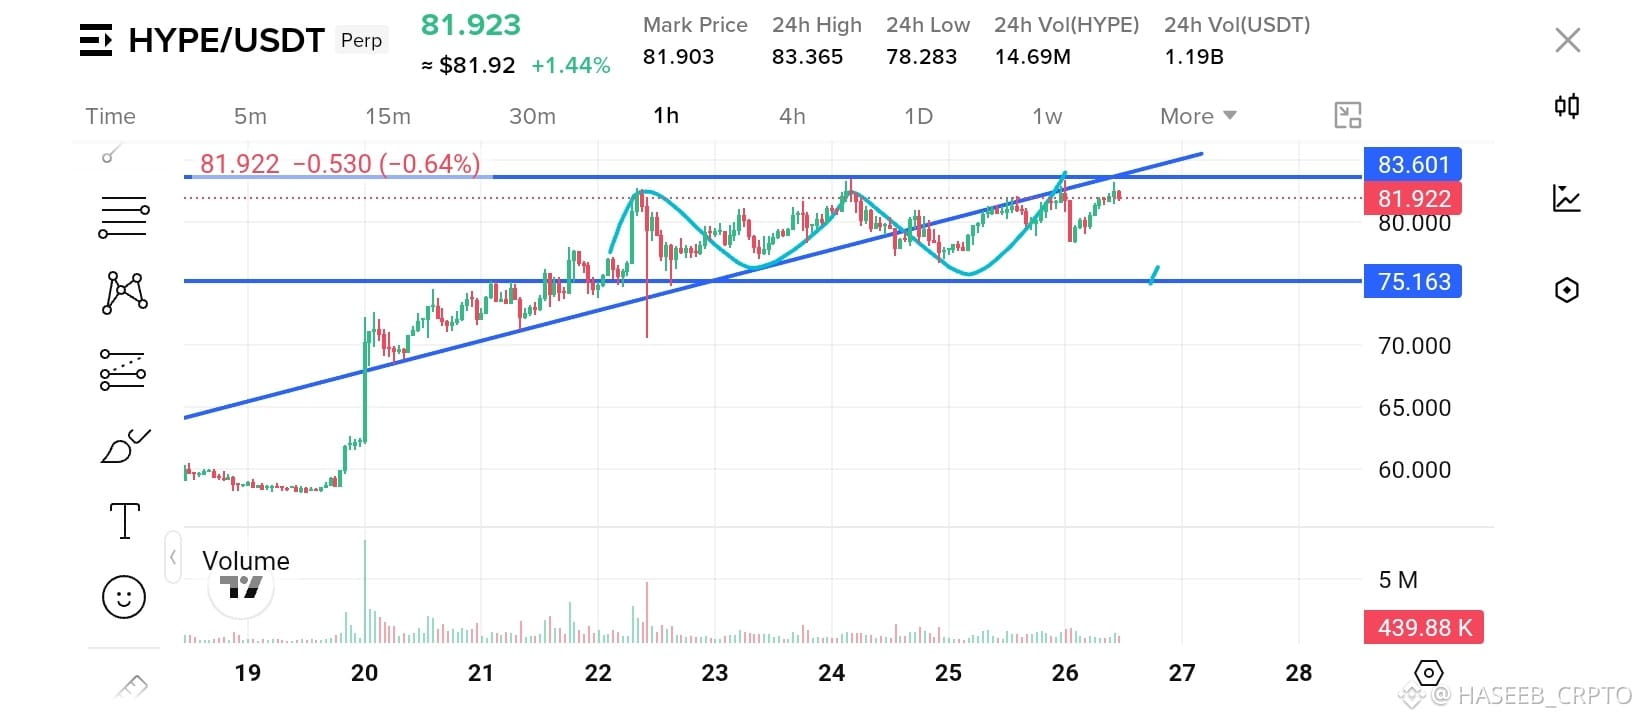Click the 24h Vol(HYPE) value 14.69M
This screenshot has height=720, width=1640.
pos(1032,57)
